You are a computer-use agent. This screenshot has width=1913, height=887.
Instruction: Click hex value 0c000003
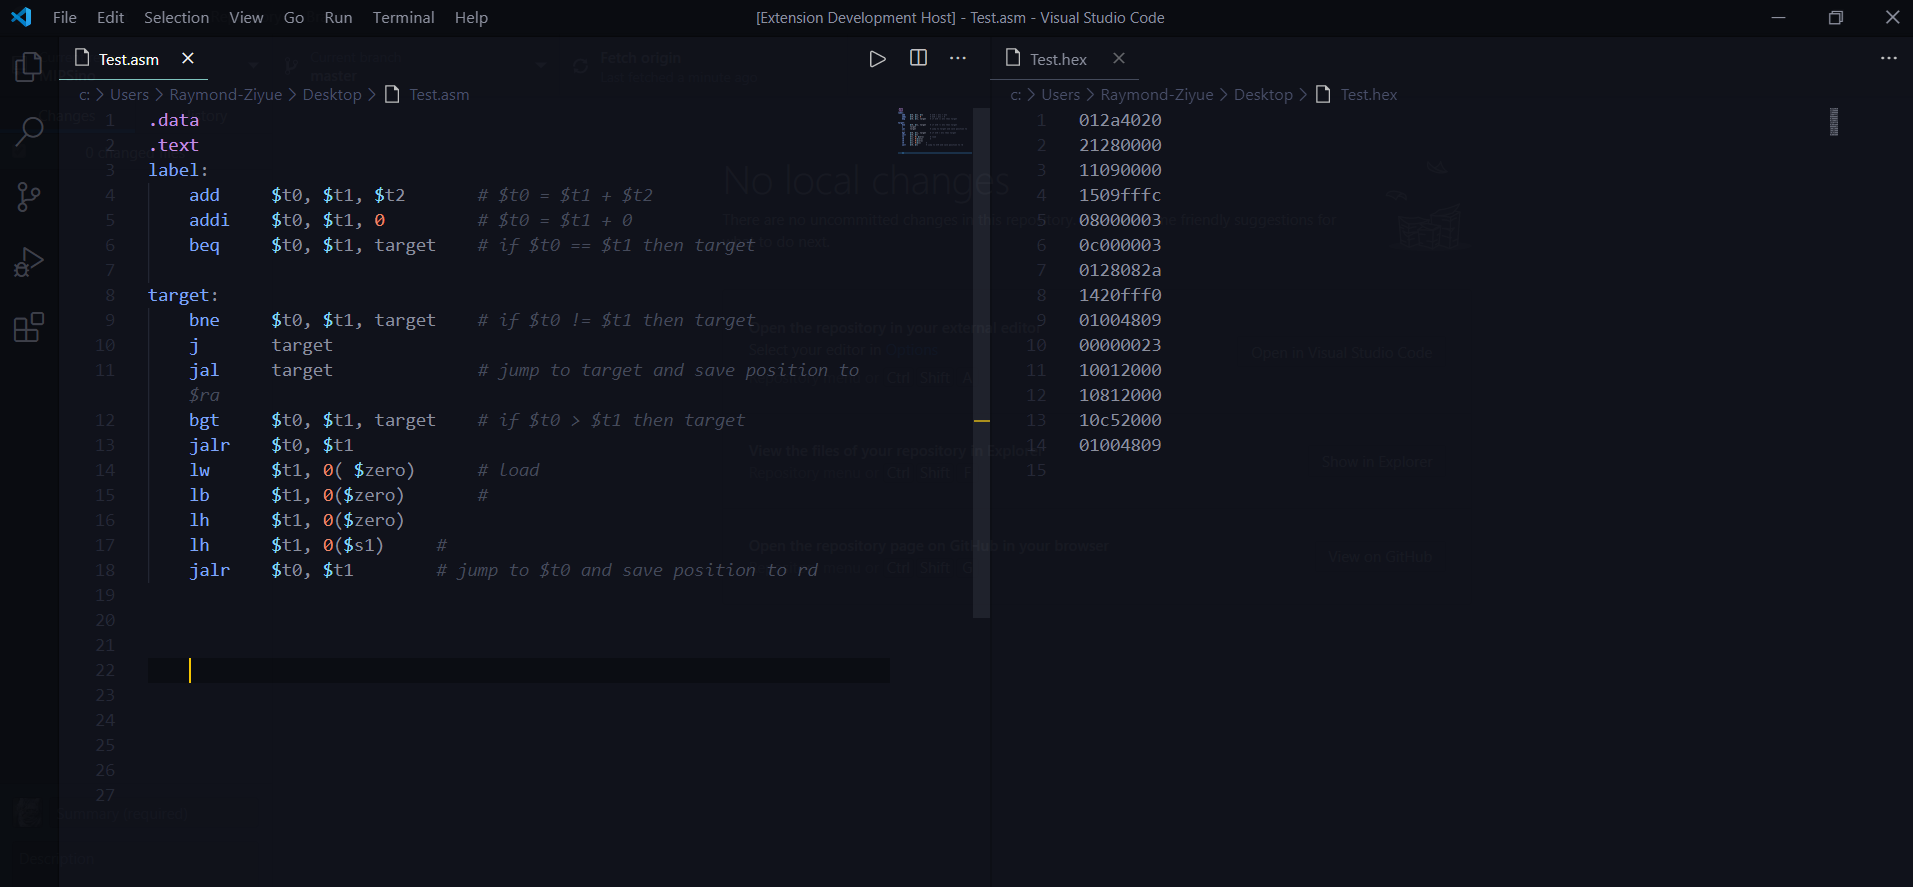[1120, 245]
